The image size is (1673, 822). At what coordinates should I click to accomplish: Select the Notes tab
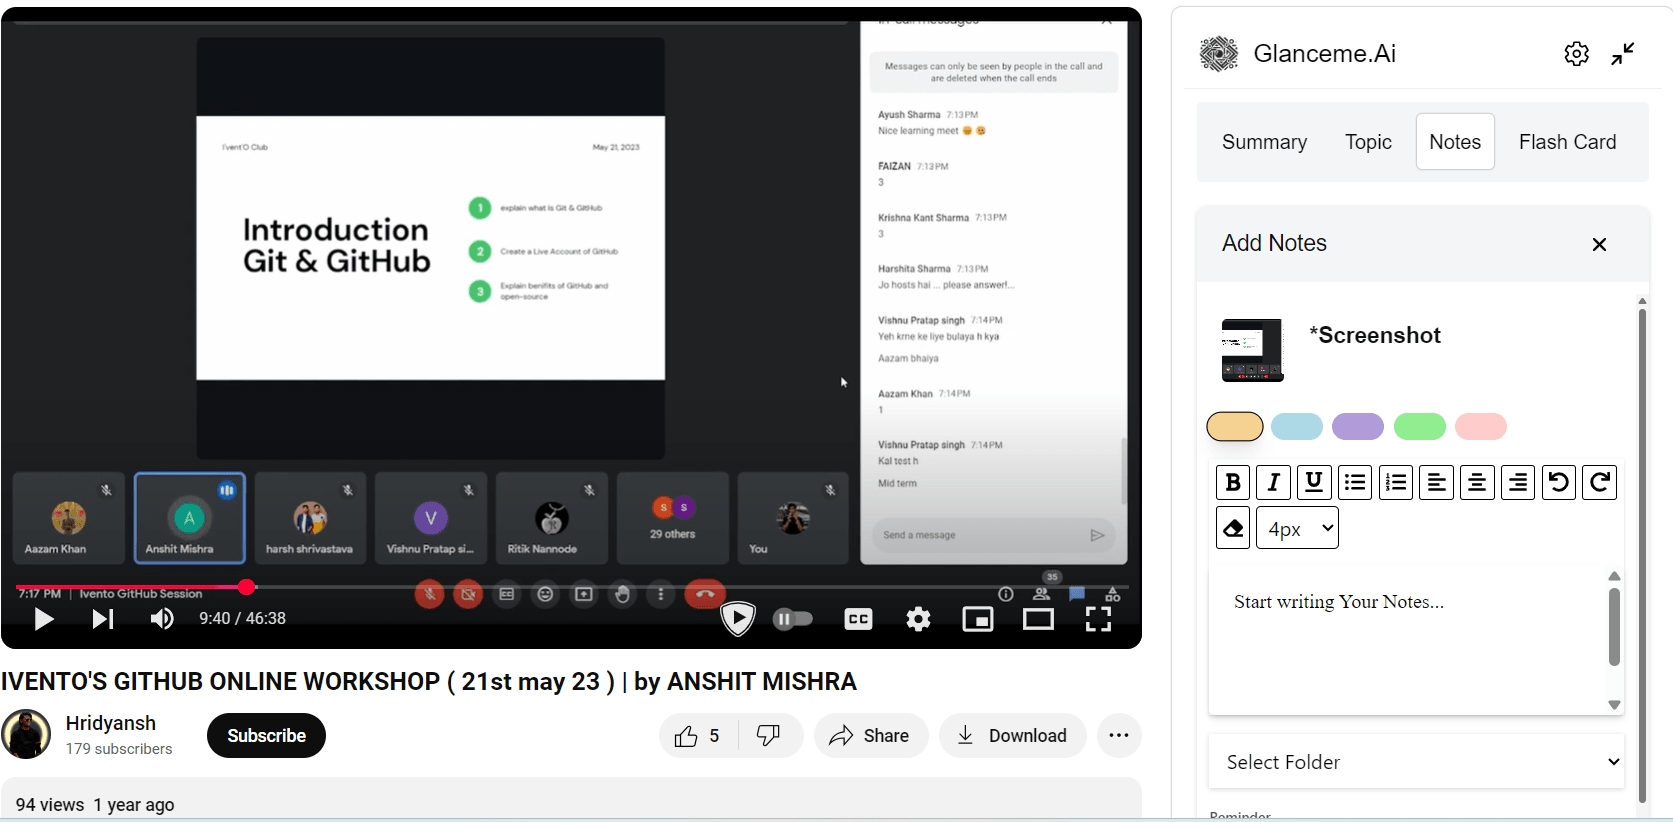1455,142
